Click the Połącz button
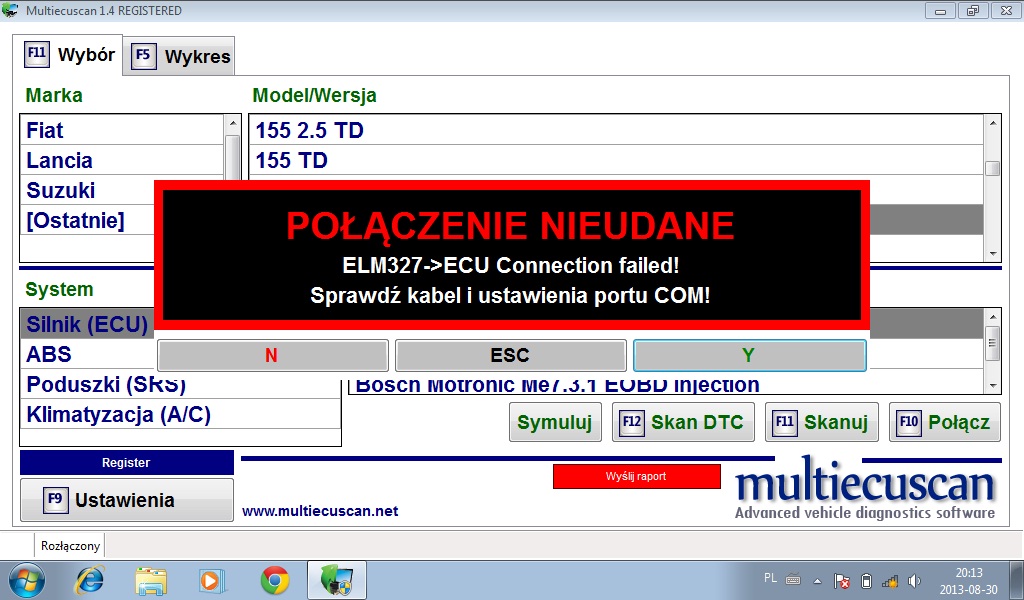Image resolution: width=1024 pixels, height=600 pixels. tap(944, 422)
